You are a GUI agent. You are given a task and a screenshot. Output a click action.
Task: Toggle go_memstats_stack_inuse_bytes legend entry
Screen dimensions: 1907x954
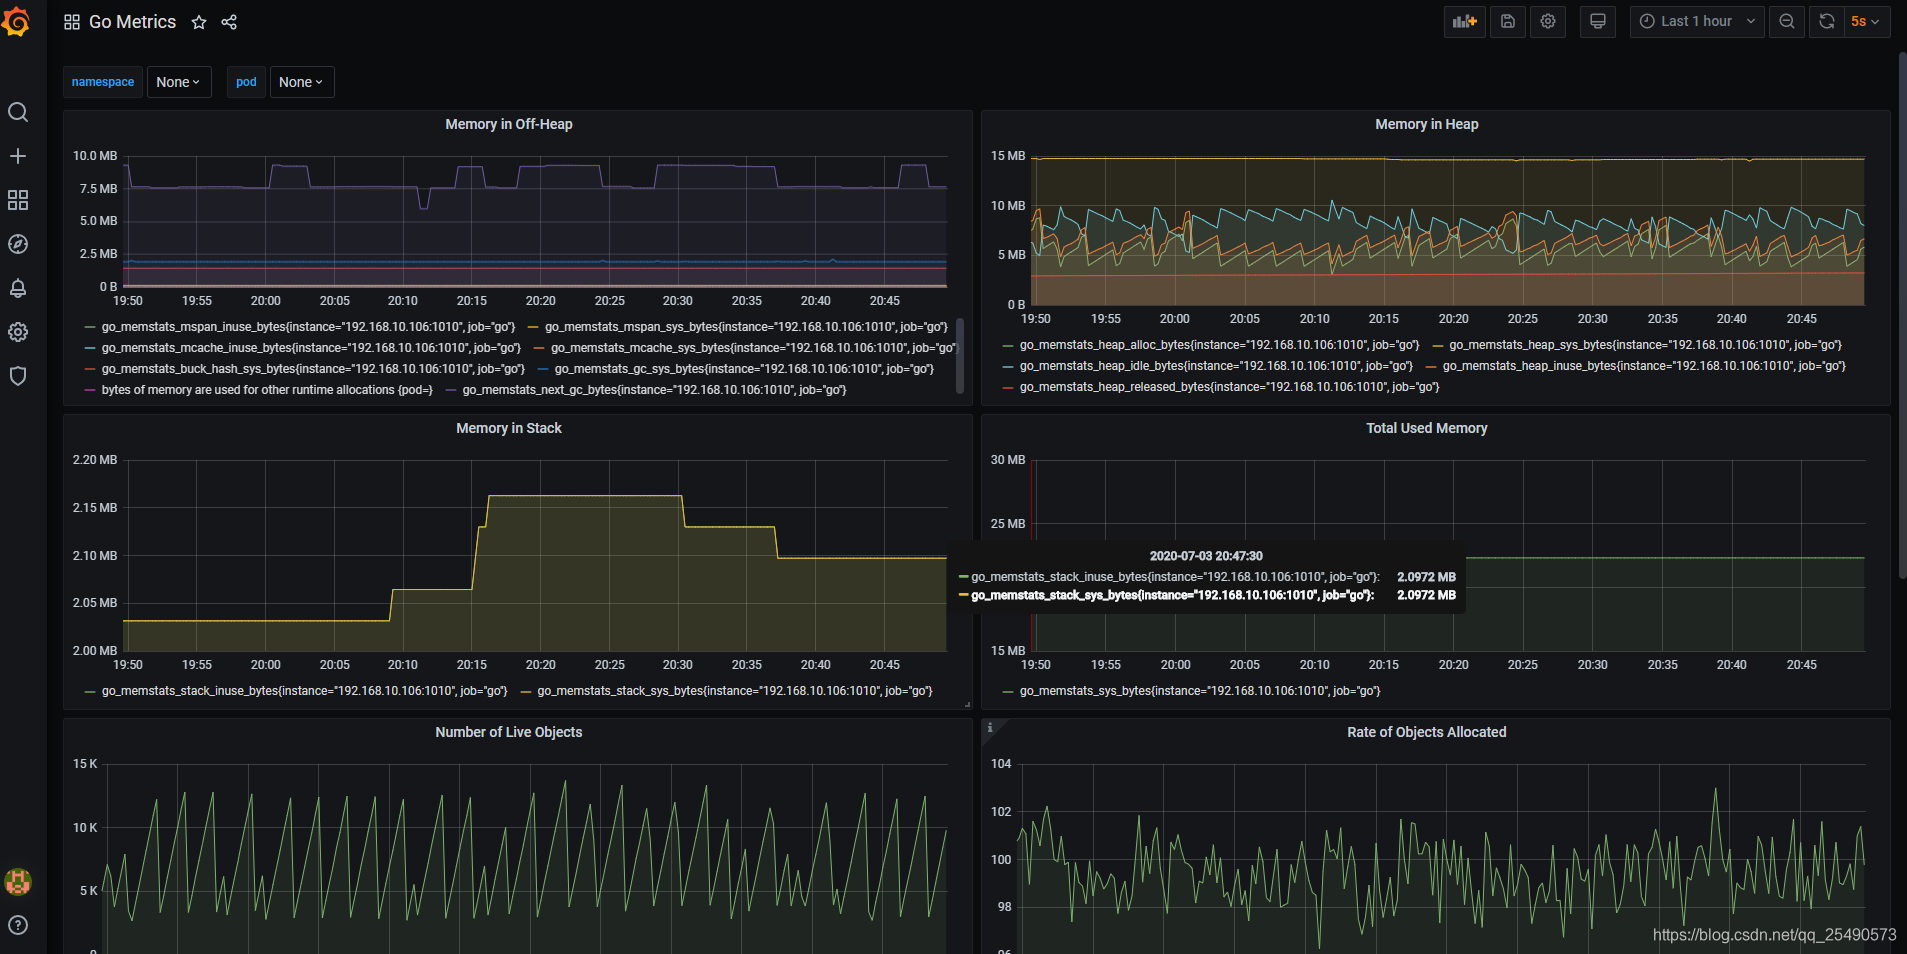(304, 691)
